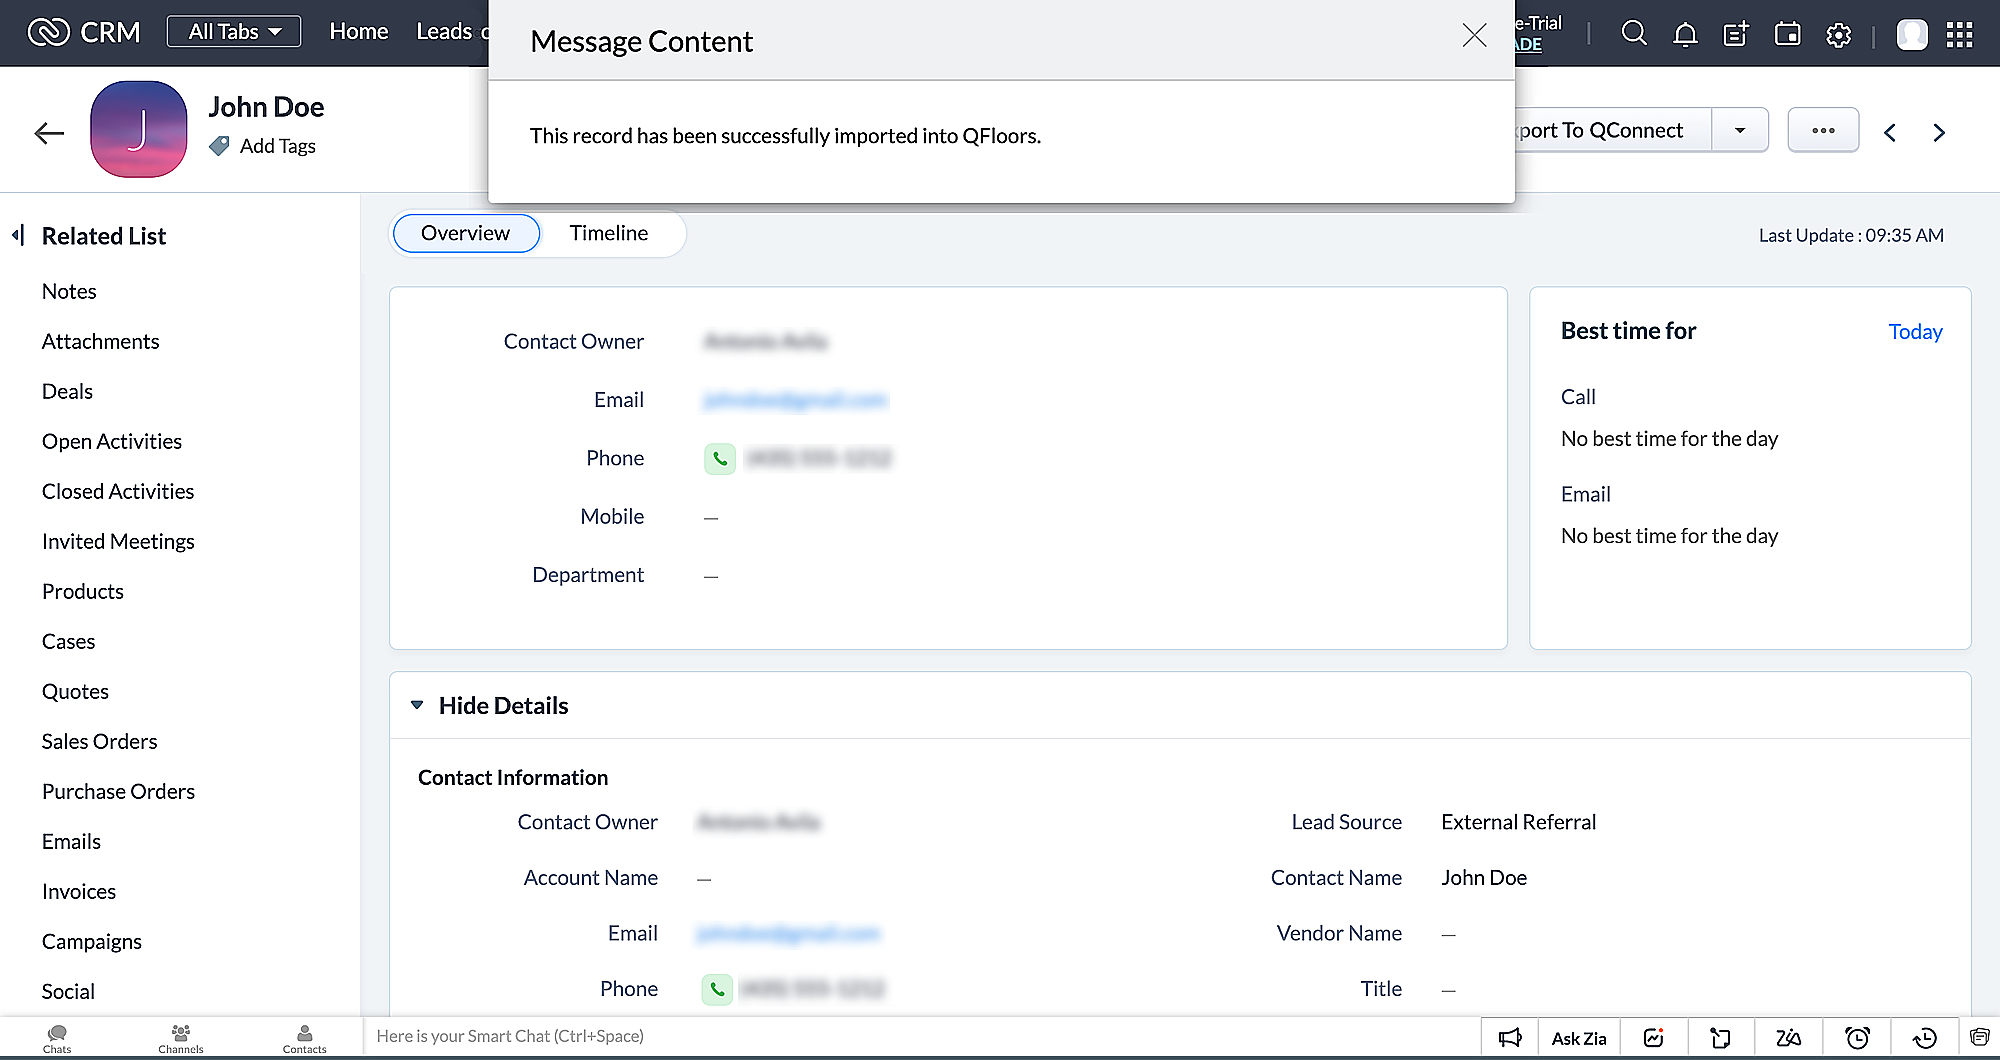
Task: Click the phone icon in Contact Information
Action: pos(717,989)
